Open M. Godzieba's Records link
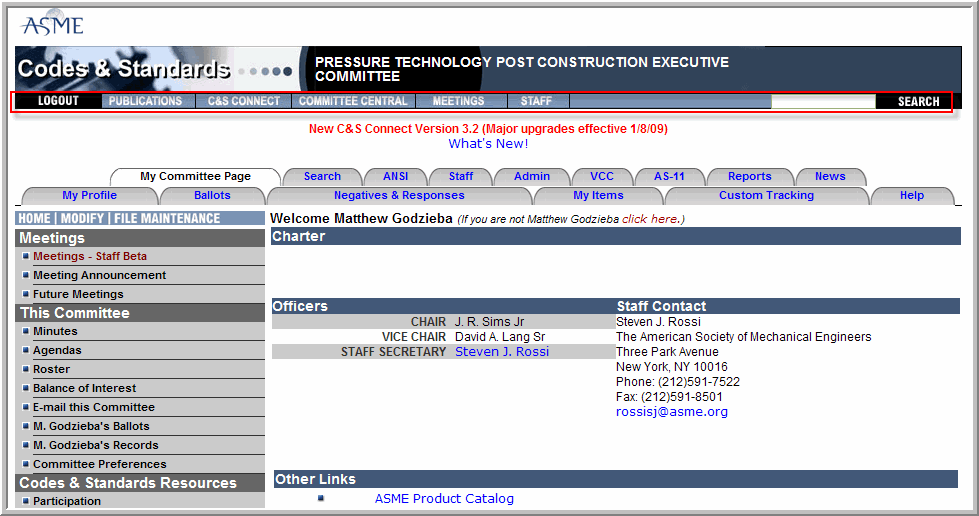The width and height of the screenshot is (979, 516). tap(96, 445)
